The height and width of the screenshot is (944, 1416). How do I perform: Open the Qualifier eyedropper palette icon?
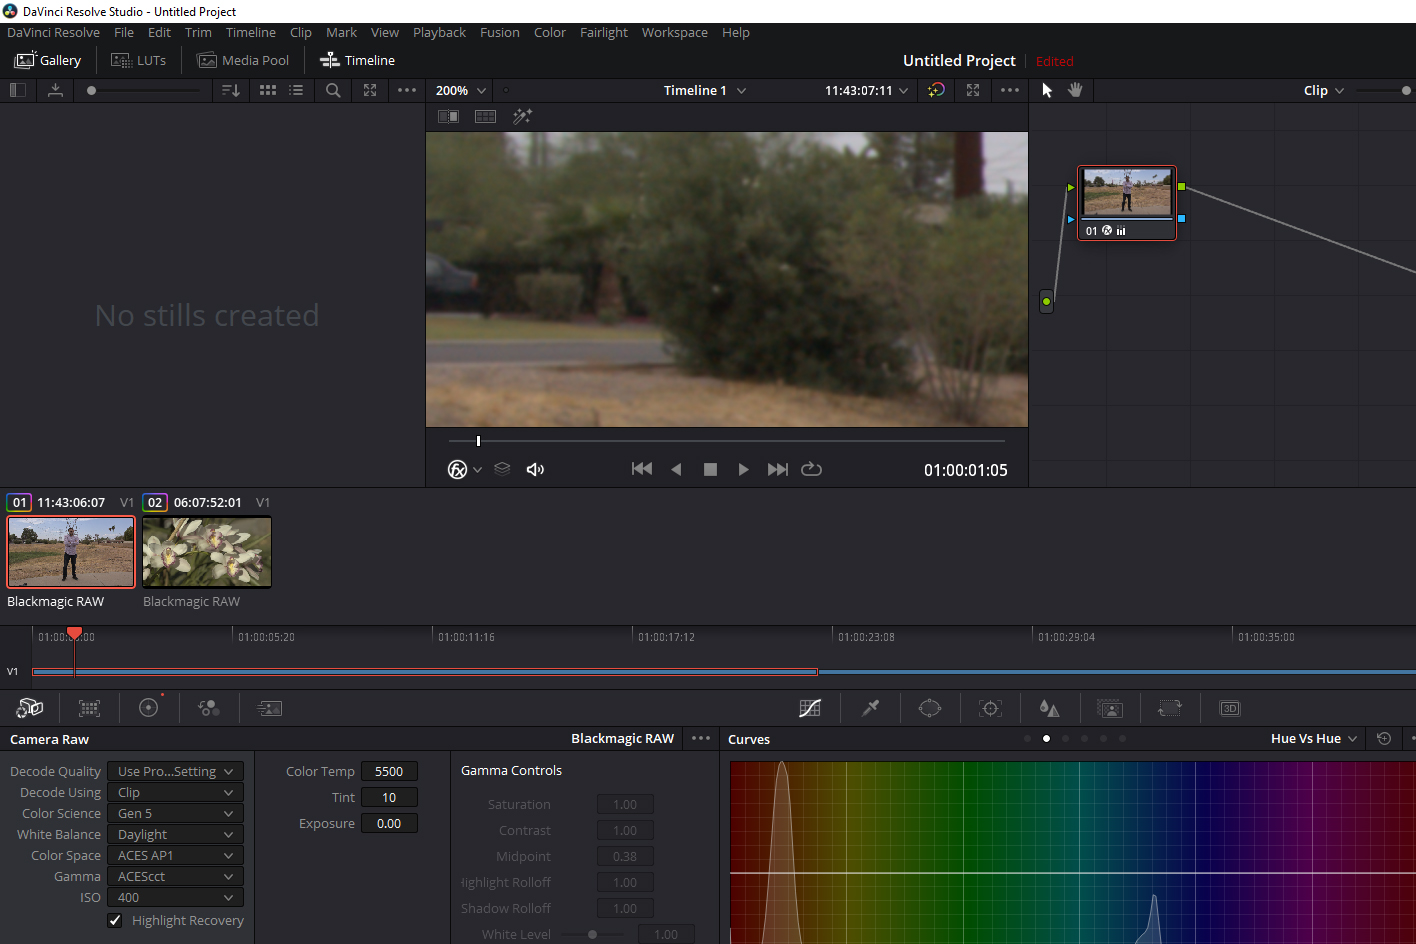coord(870,708)
